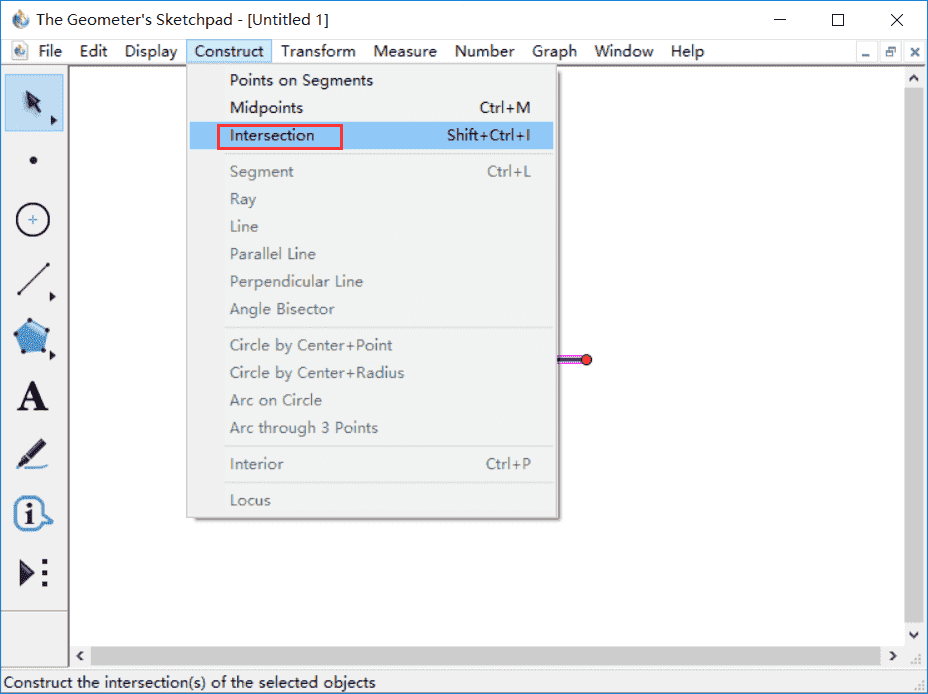This screenshot has width=928, height=694.
Task: Select the Text tool
Action: 32,396
